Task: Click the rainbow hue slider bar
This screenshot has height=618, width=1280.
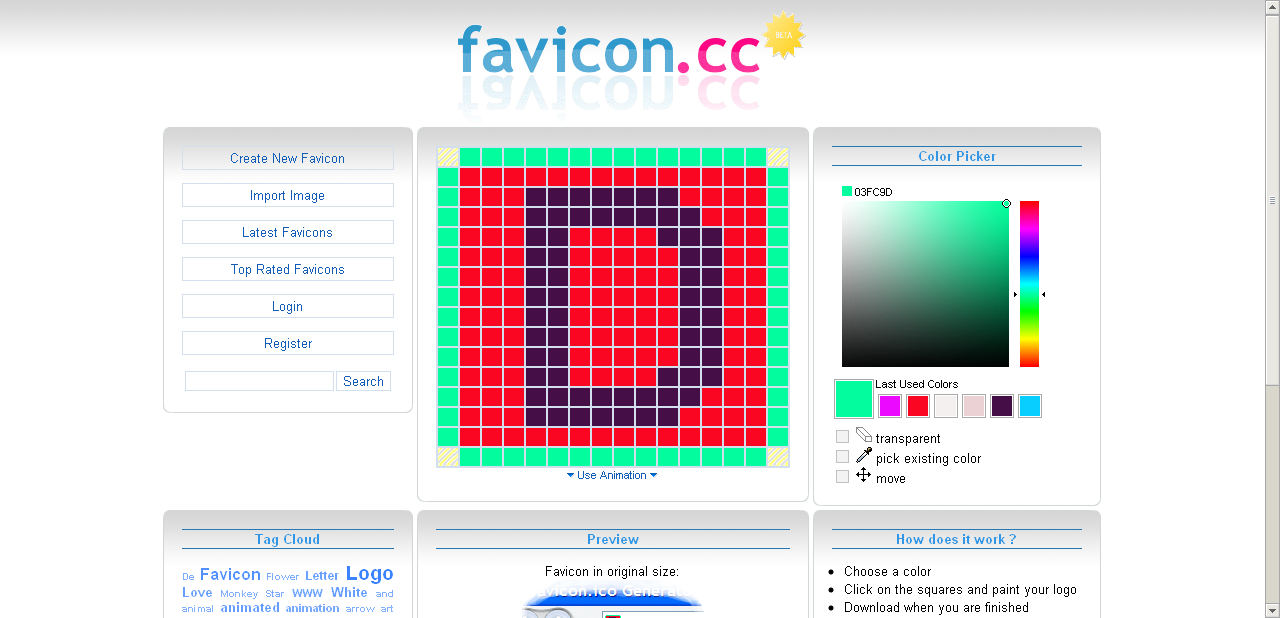Action: 1029,284
